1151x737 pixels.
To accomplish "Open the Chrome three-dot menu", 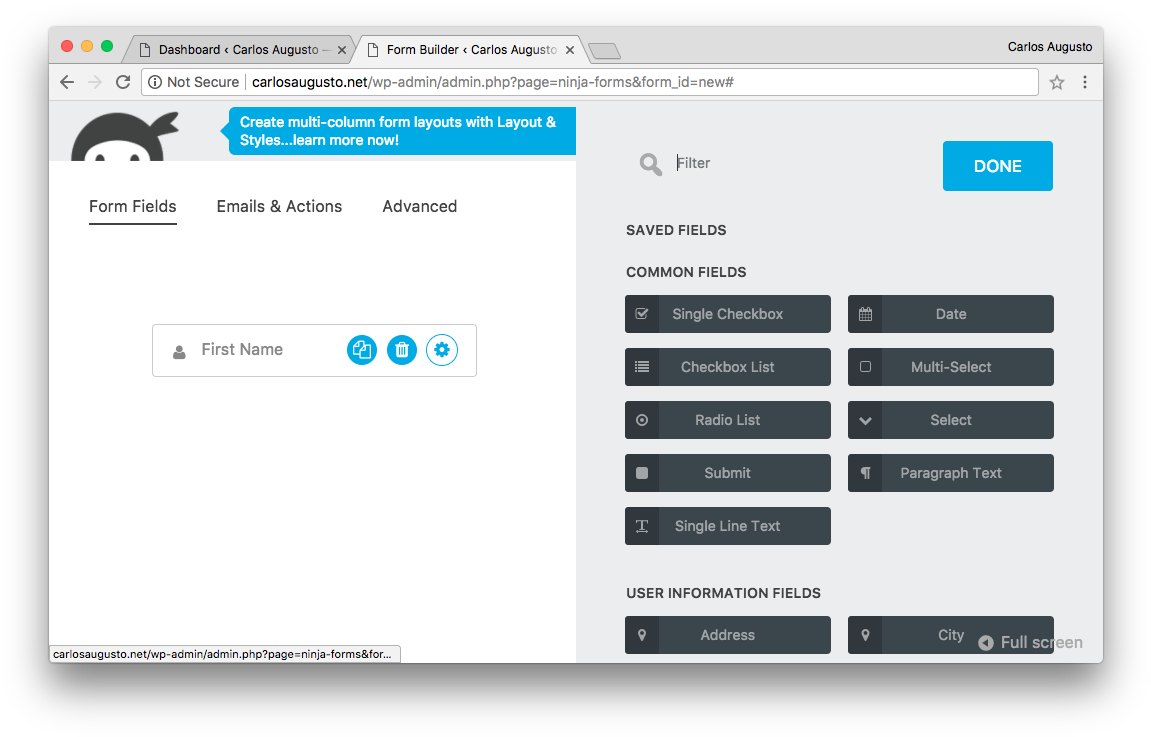I will [1085, 83].
